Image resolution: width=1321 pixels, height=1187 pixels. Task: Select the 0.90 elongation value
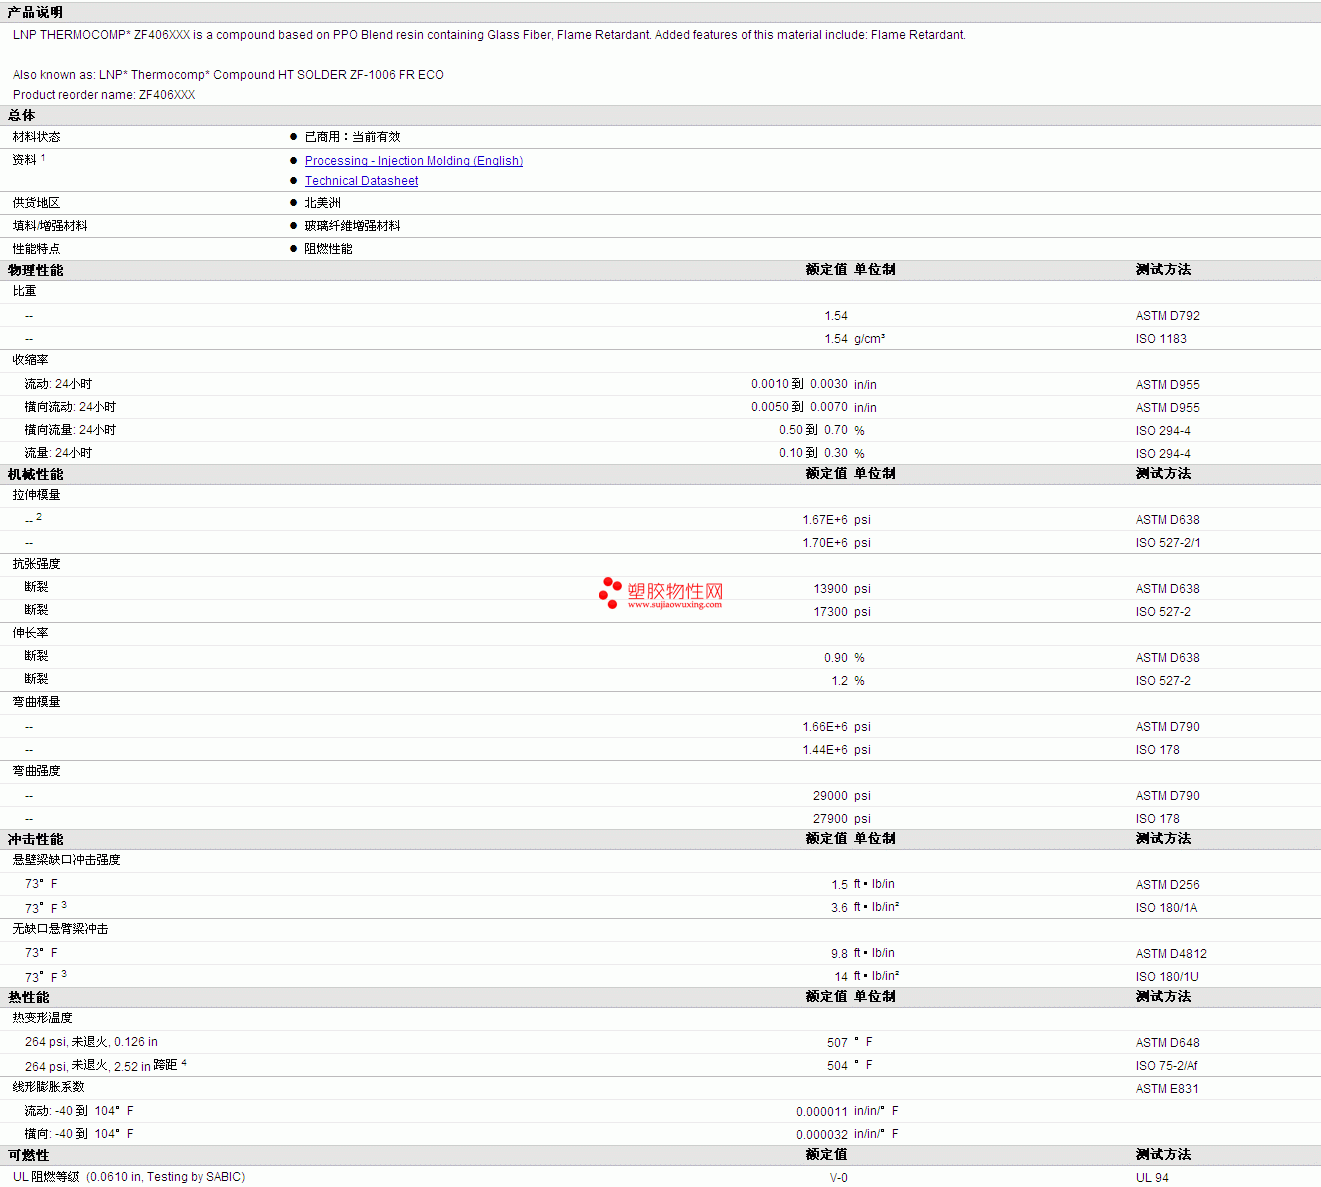pyautogui.click(x=836, y=658)
